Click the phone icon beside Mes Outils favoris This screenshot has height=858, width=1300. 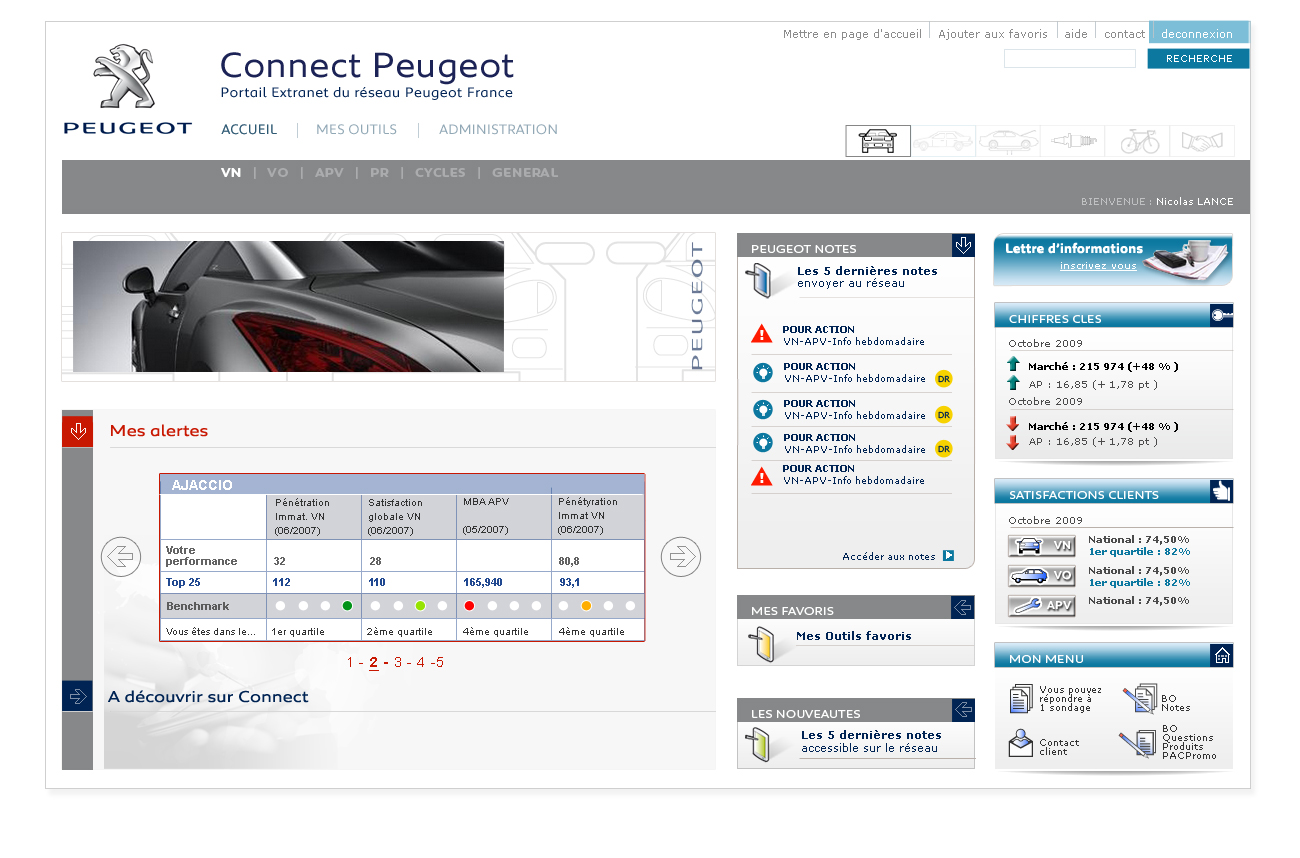(762, 644)
